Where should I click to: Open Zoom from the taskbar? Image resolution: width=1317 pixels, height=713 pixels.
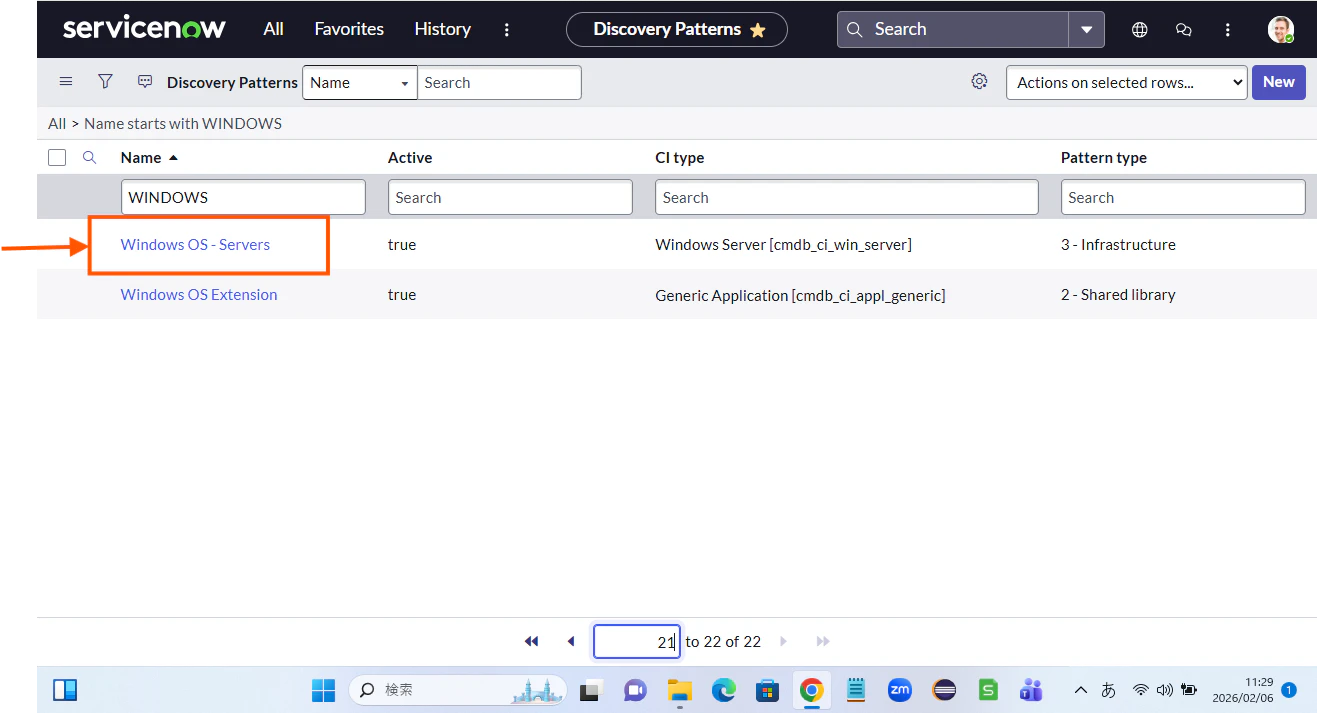[x=900, y=690]
